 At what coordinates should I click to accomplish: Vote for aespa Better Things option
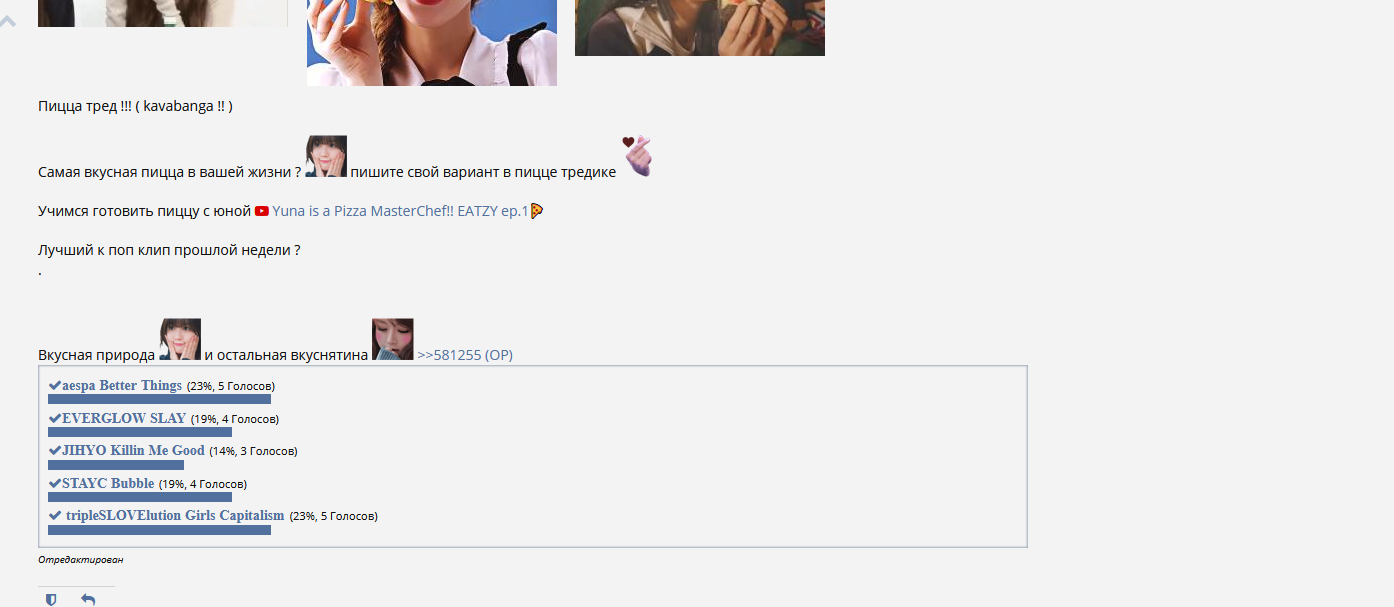[115, 385]
